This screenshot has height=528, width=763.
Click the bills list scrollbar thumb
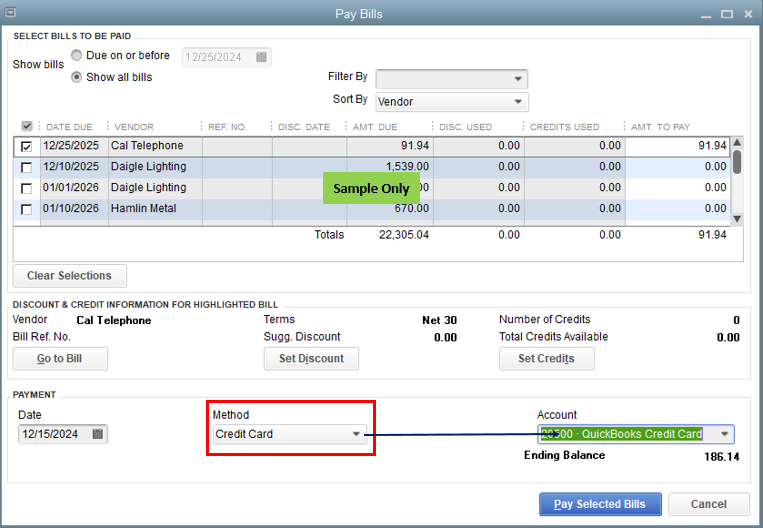click(x=737, y=162)
